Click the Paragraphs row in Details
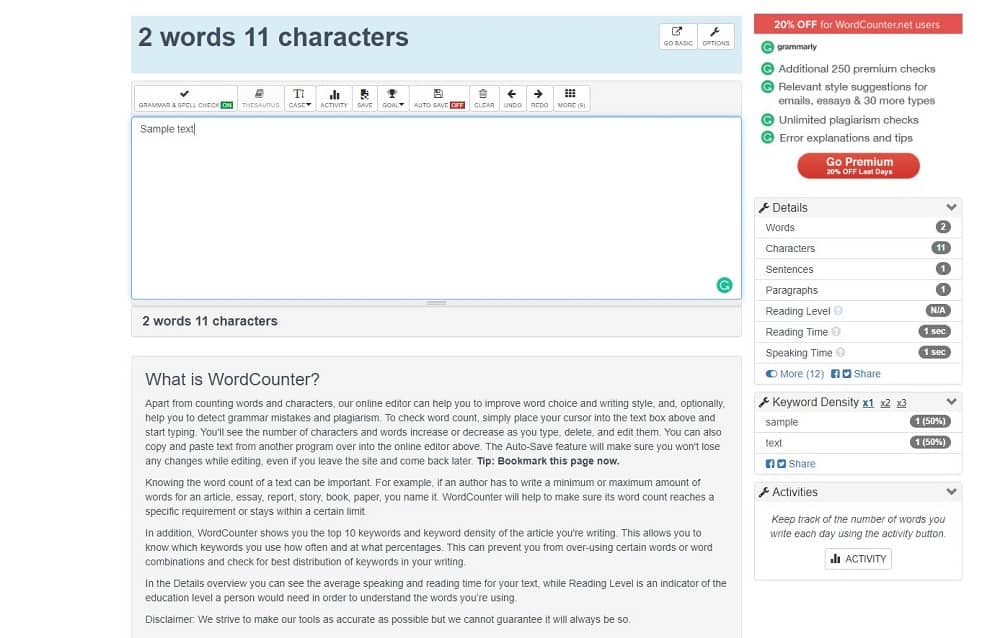The image size is (1000, 638). coord(858,290)
